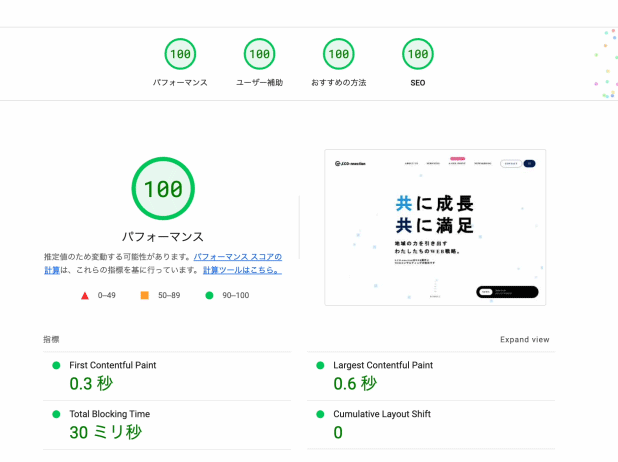Expand the metrics with Expand view
The image size is (618, 462).
pyautogui.click(x=524, y=340)
